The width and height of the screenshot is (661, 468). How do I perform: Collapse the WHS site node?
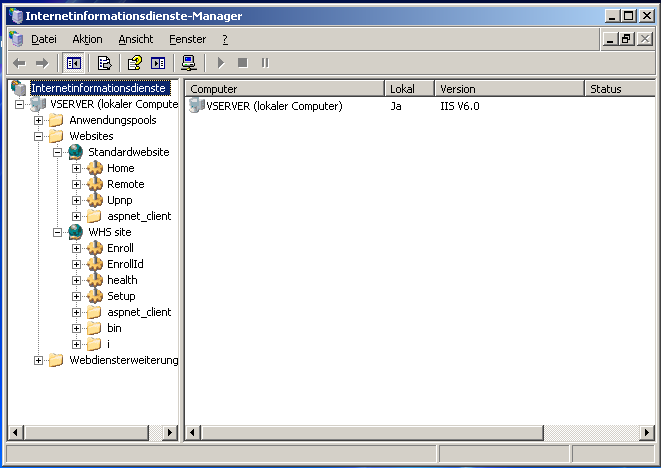tap(57, 233)
